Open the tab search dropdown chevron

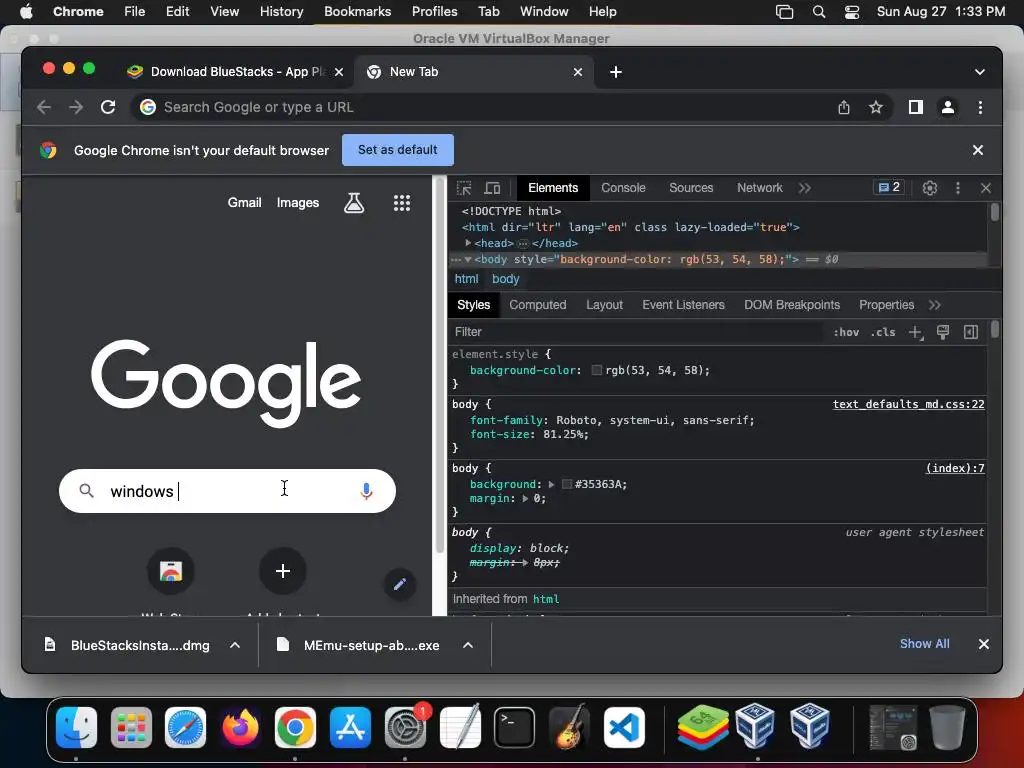coord(980,72)
